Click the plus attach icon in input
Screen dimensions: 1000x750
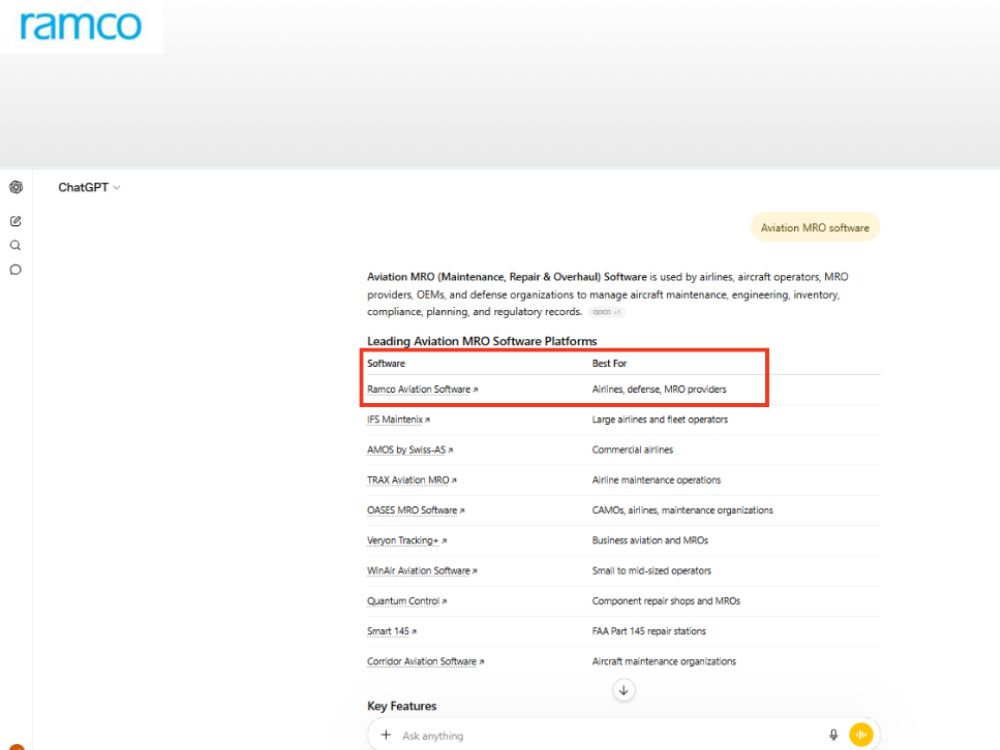point(386,735)
